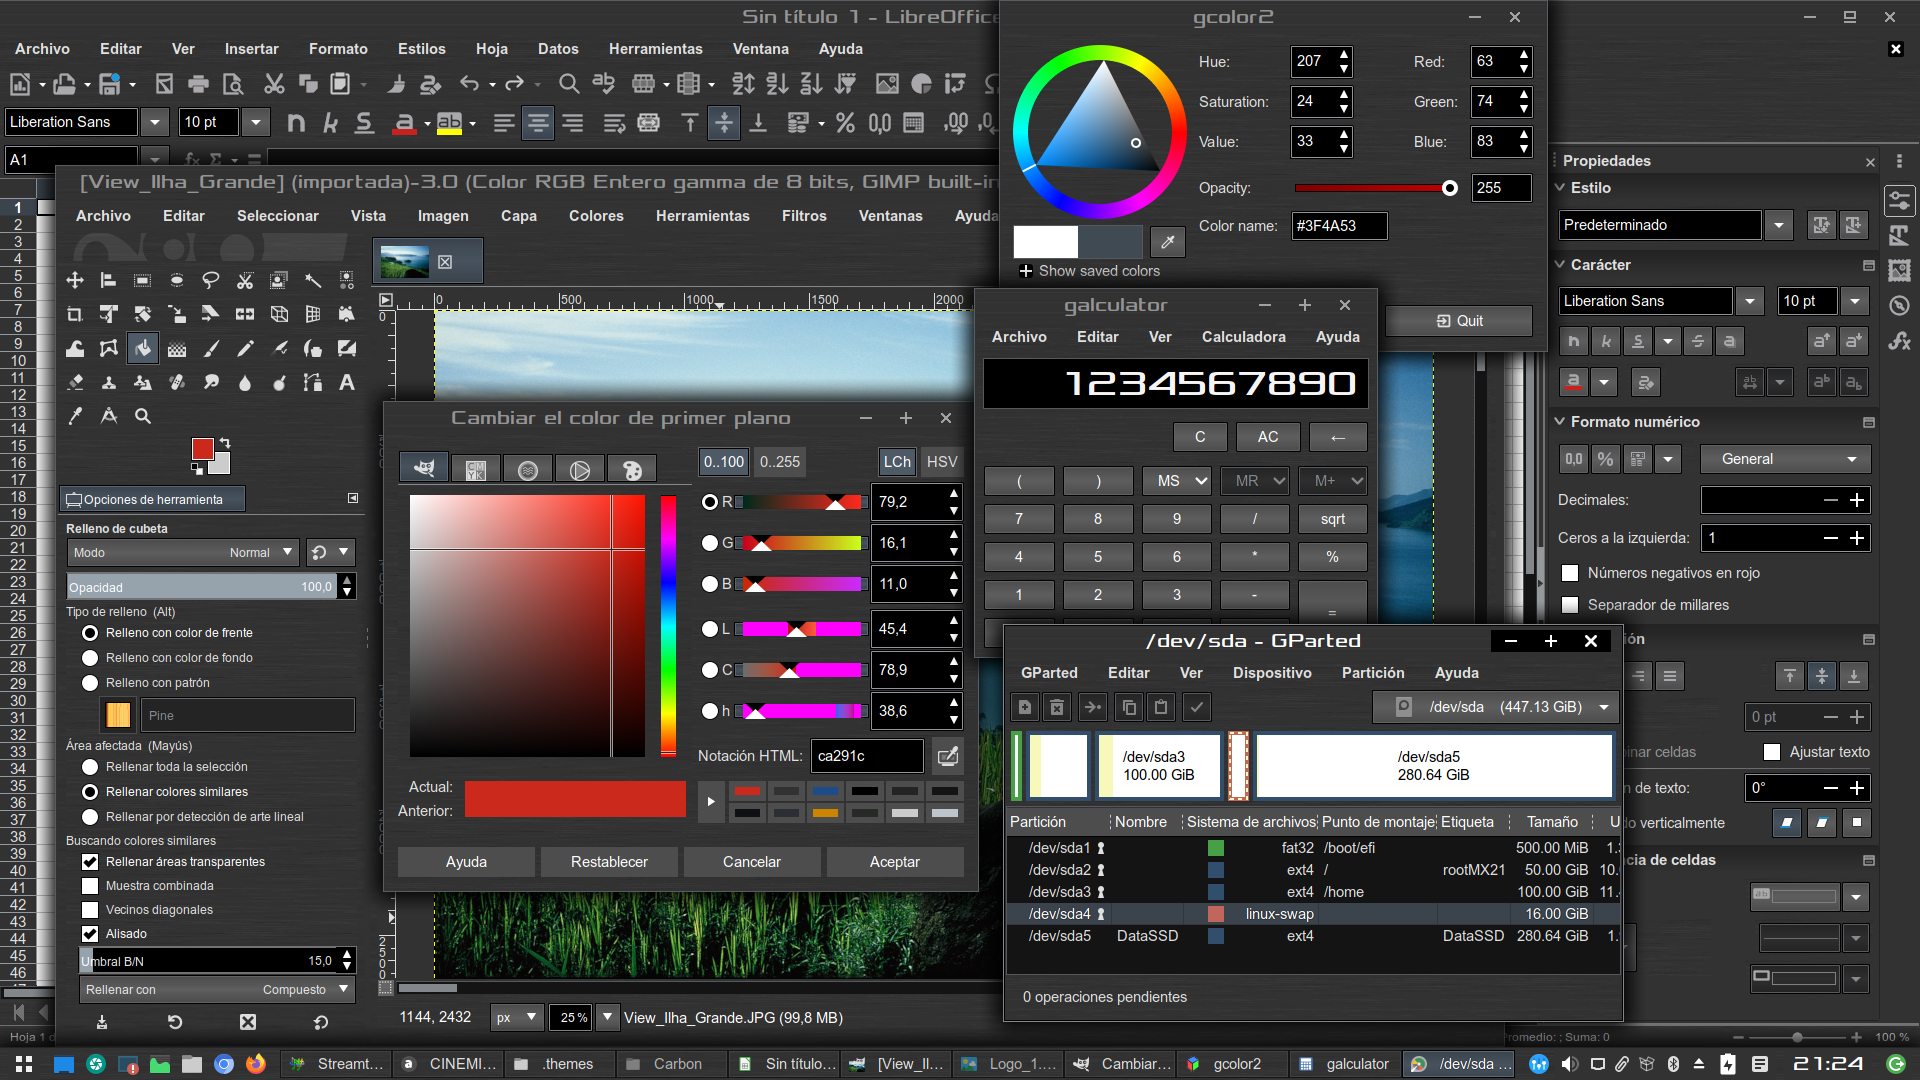
Task: Select the Text tool in GIMP
Action: (x=347, y=382)
